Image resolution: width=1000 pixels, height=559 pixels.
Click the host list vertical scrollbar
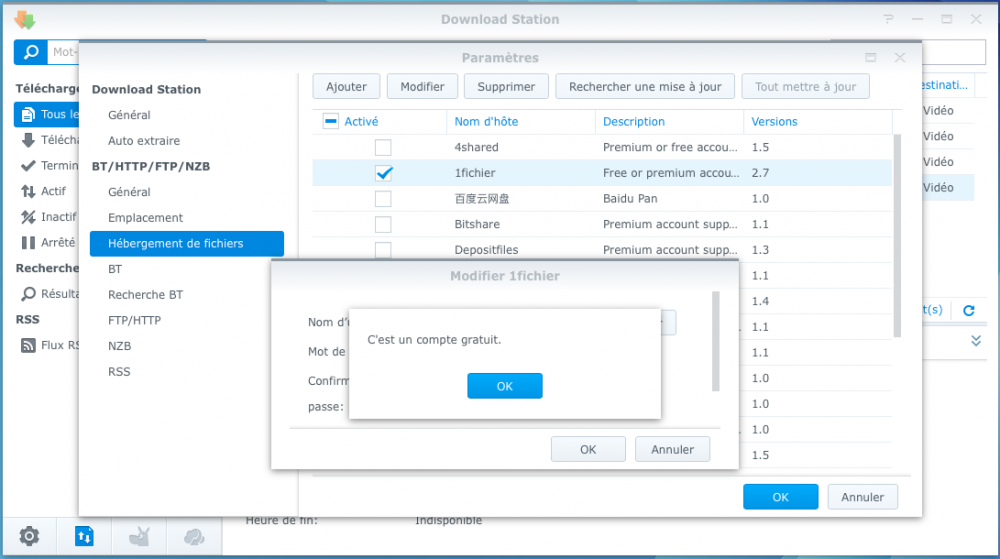coord(897,236)
